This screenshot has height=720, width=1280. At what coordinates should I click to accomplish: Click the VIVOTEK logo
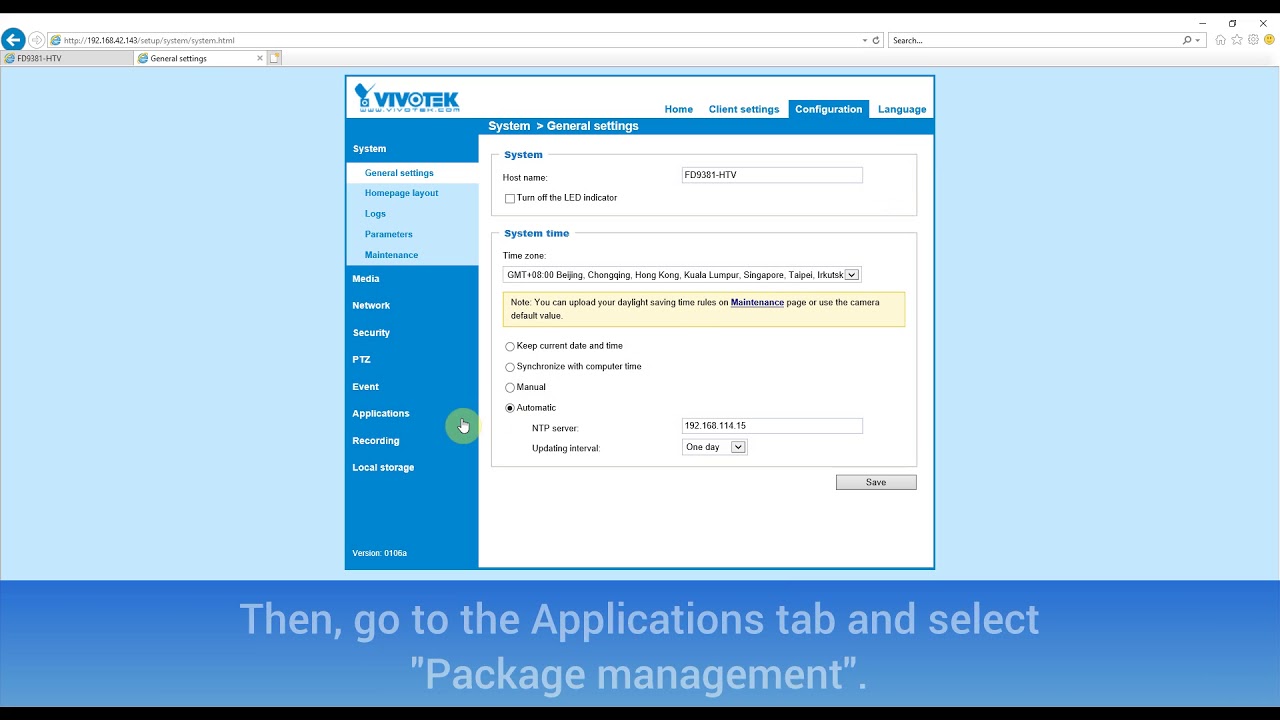407,98
